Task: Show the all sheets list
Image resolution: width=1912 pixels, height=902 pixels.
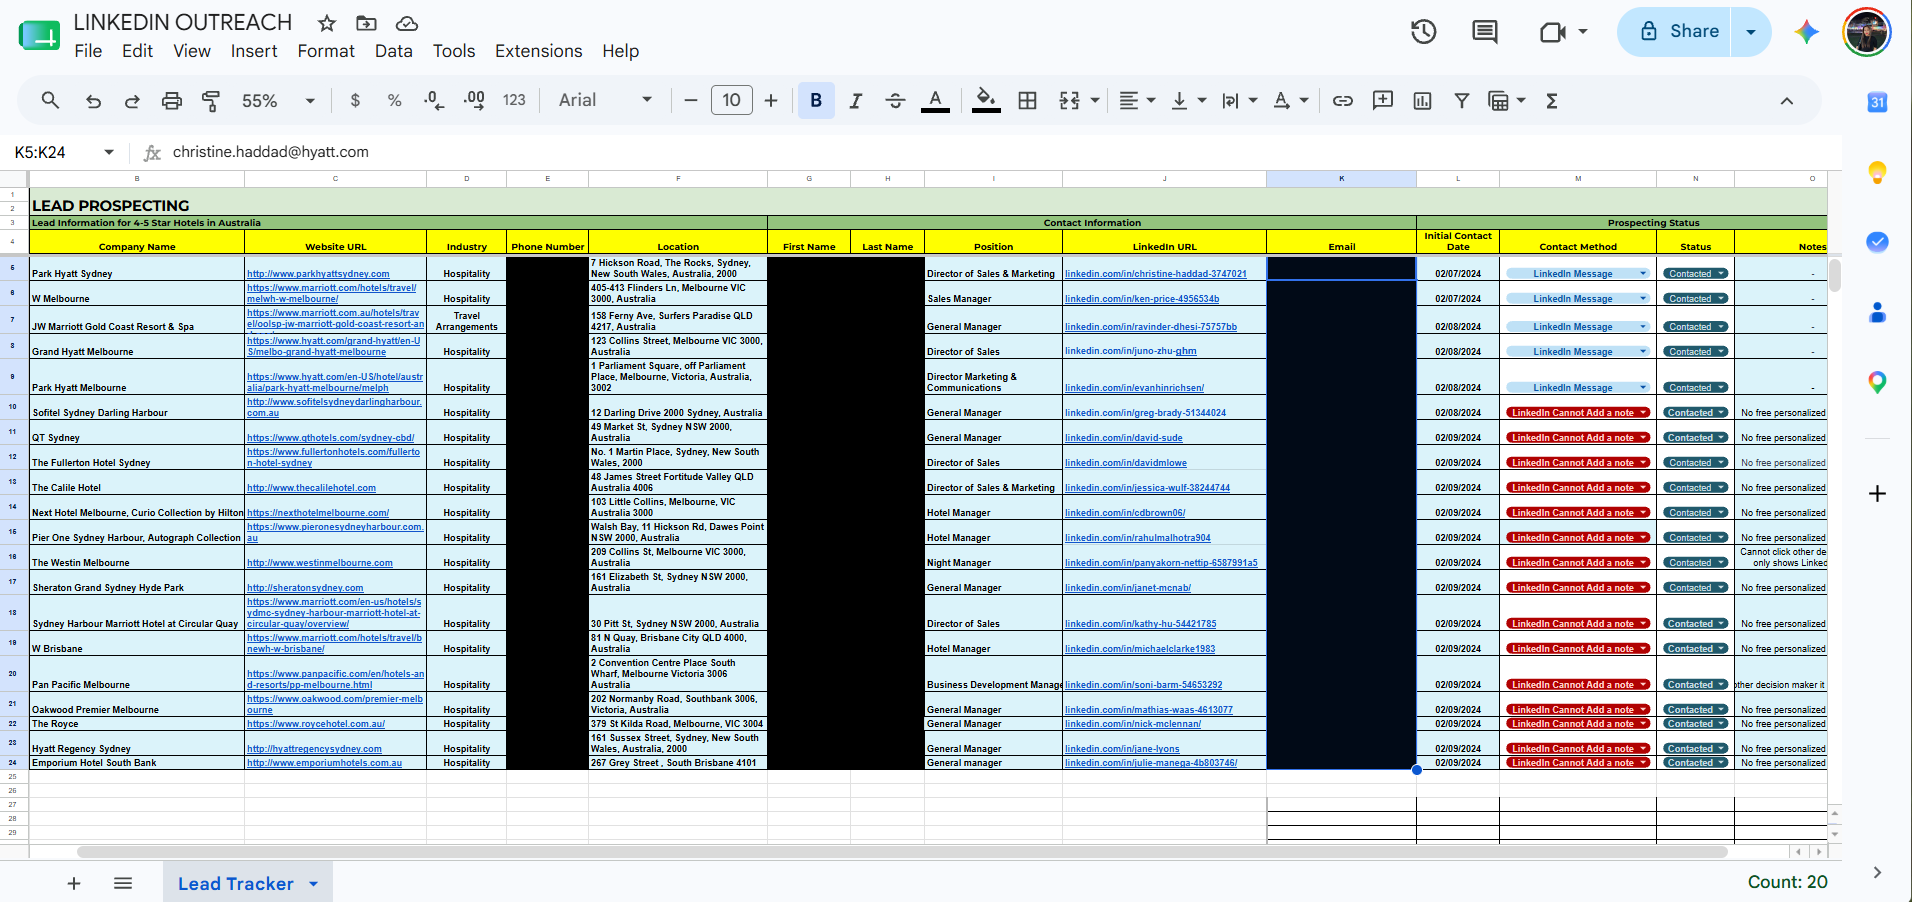Action: tap(123, 883)
